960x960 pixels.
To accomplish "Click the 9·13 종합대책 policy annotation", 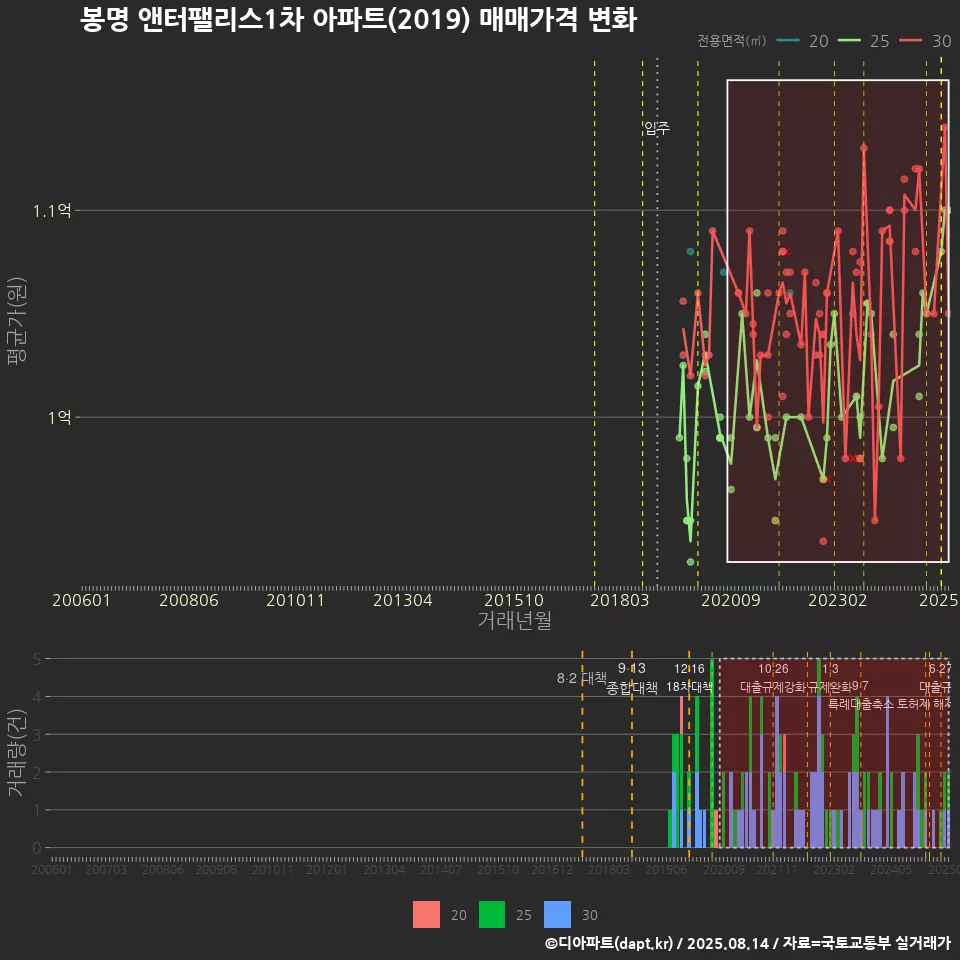I will coord(632,678).
